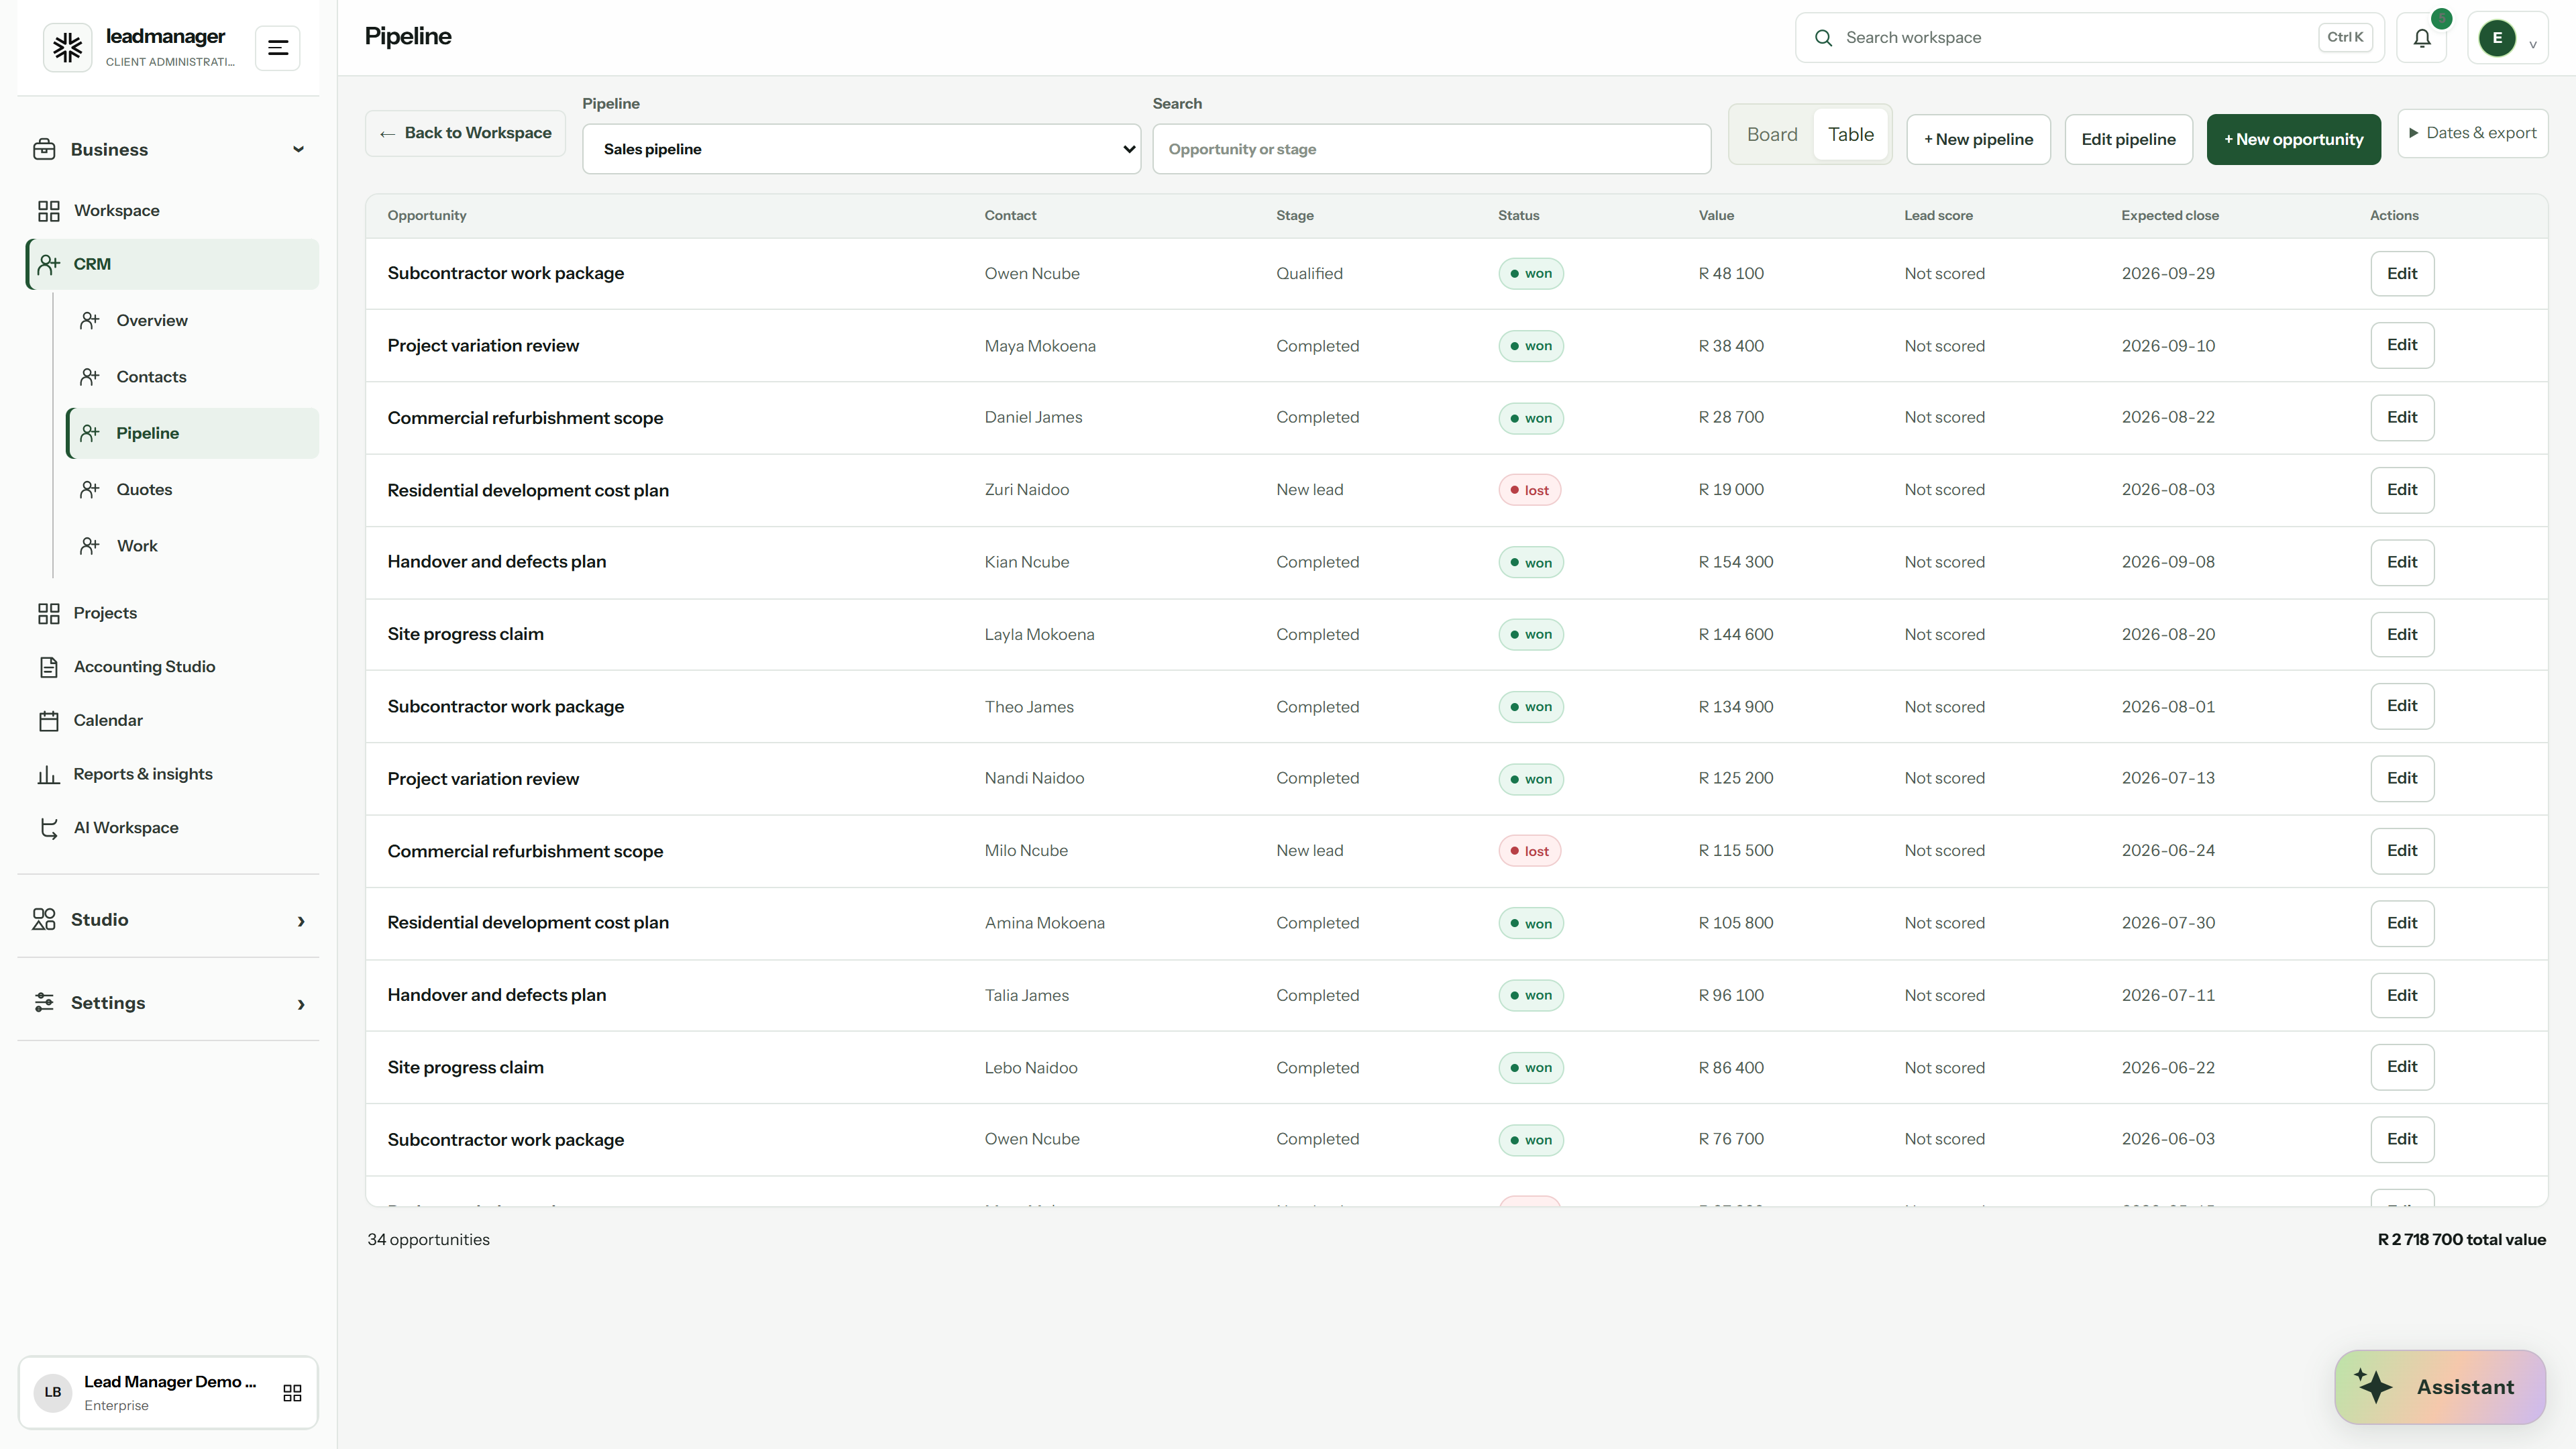Click the workspace switcher grid icon
The width and height of the screenshot is (2576, 1449).
[292, 1393]
